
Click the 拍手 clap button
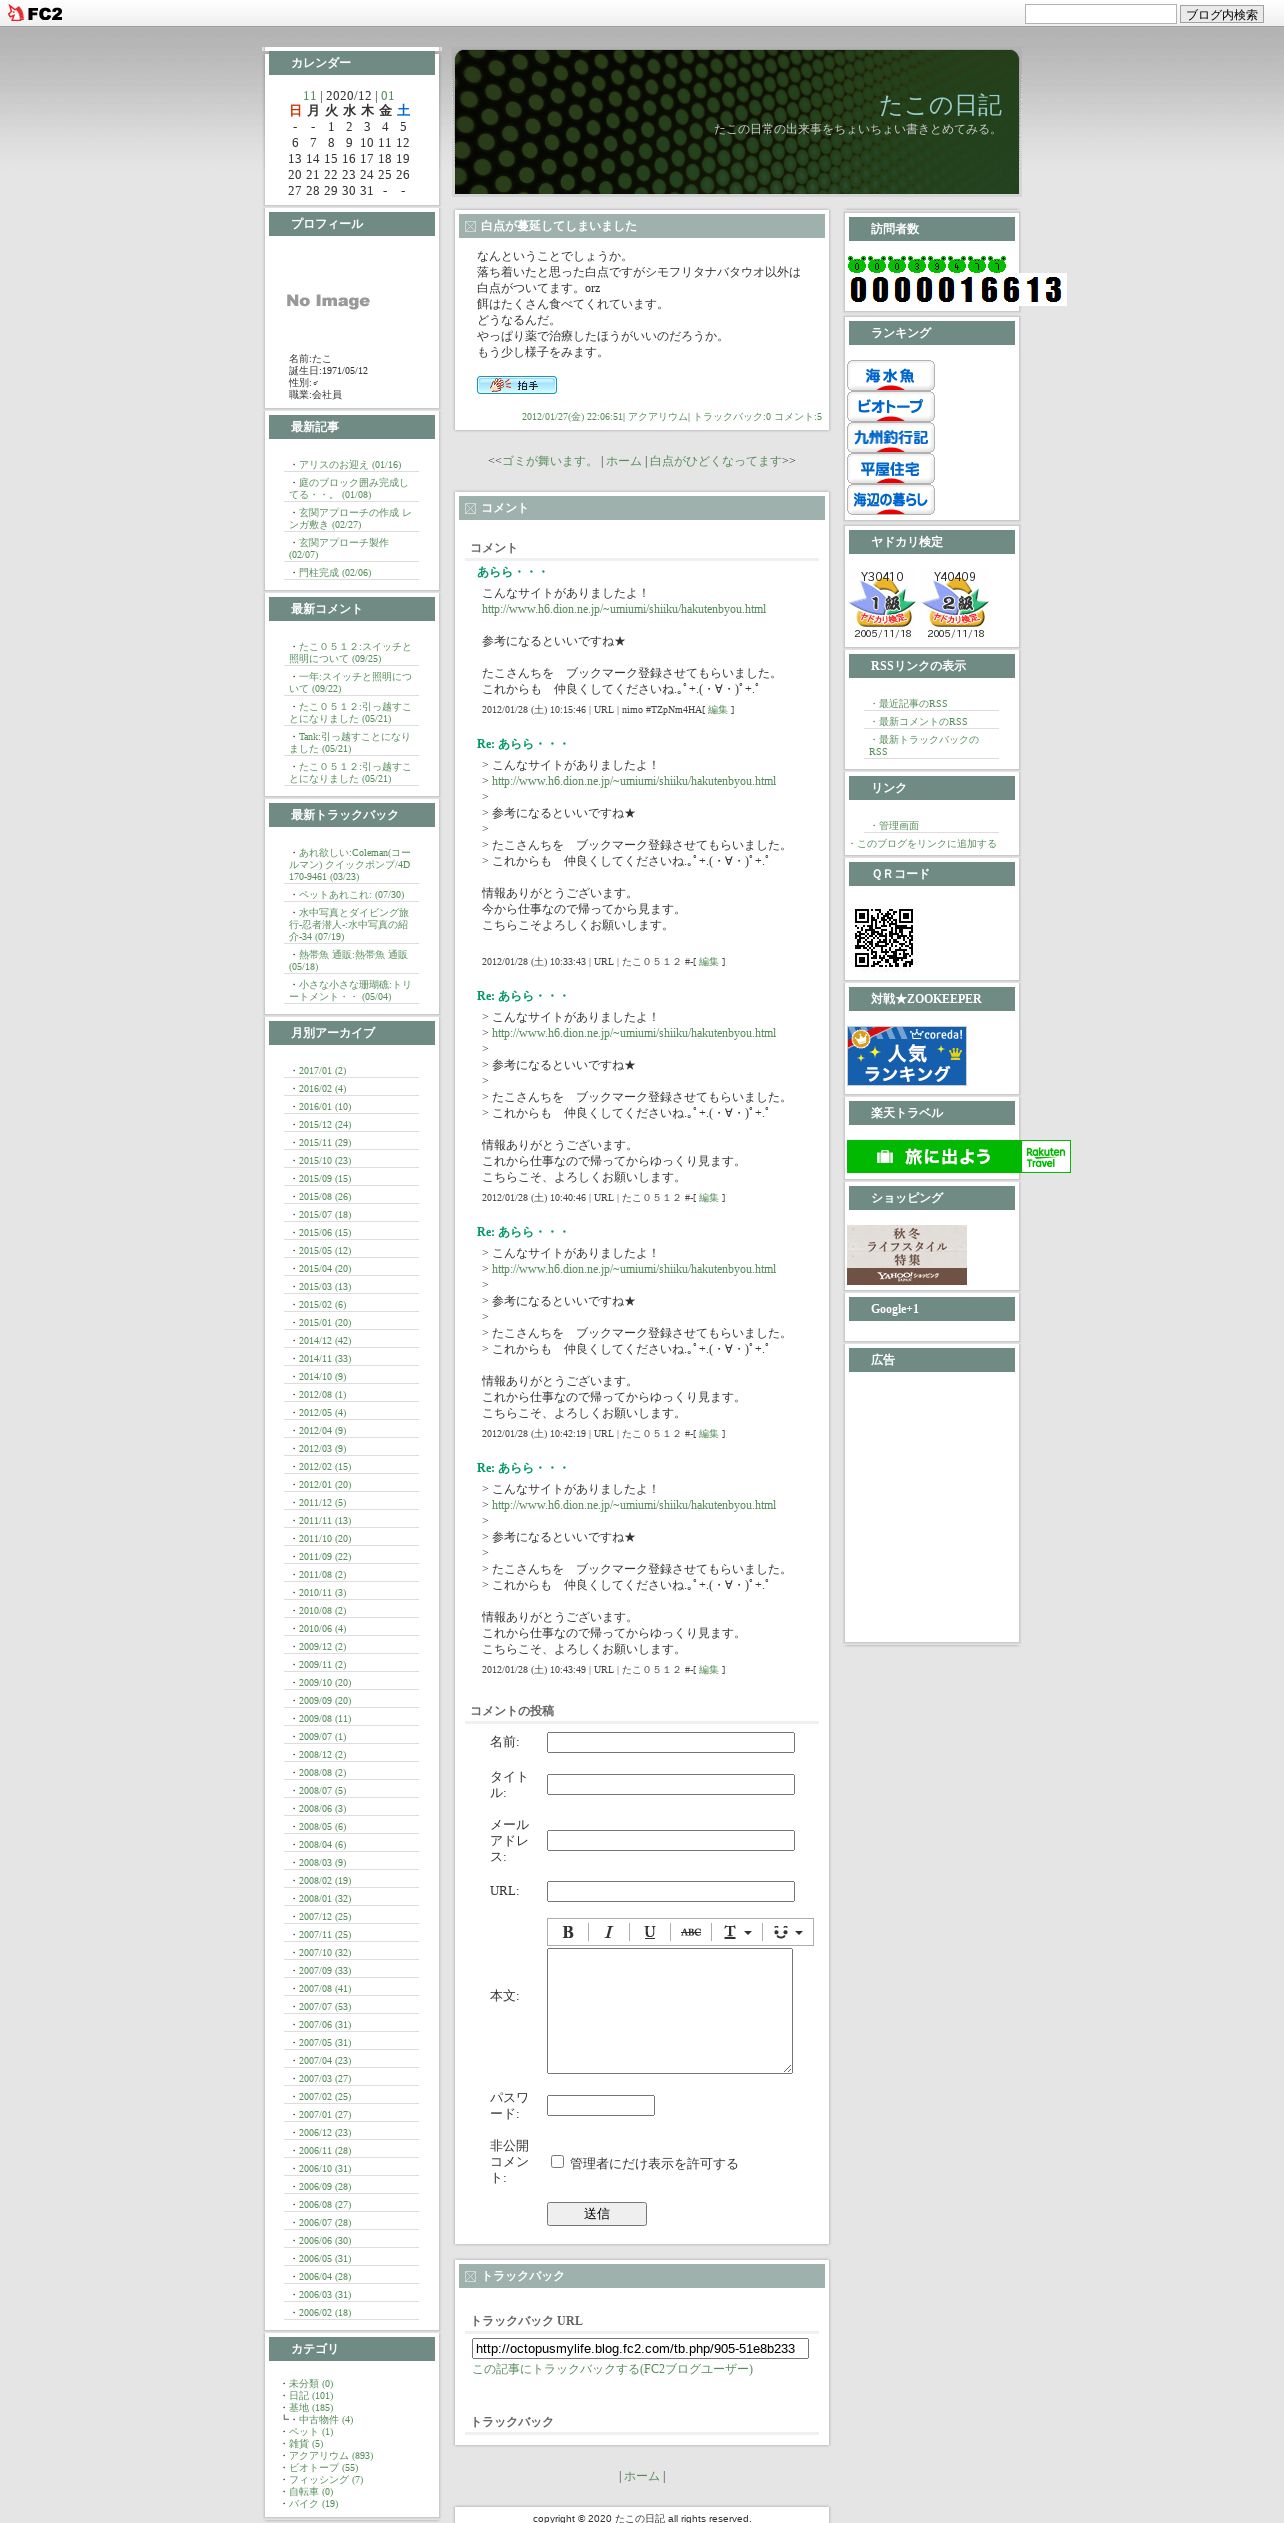coord(516,385)
